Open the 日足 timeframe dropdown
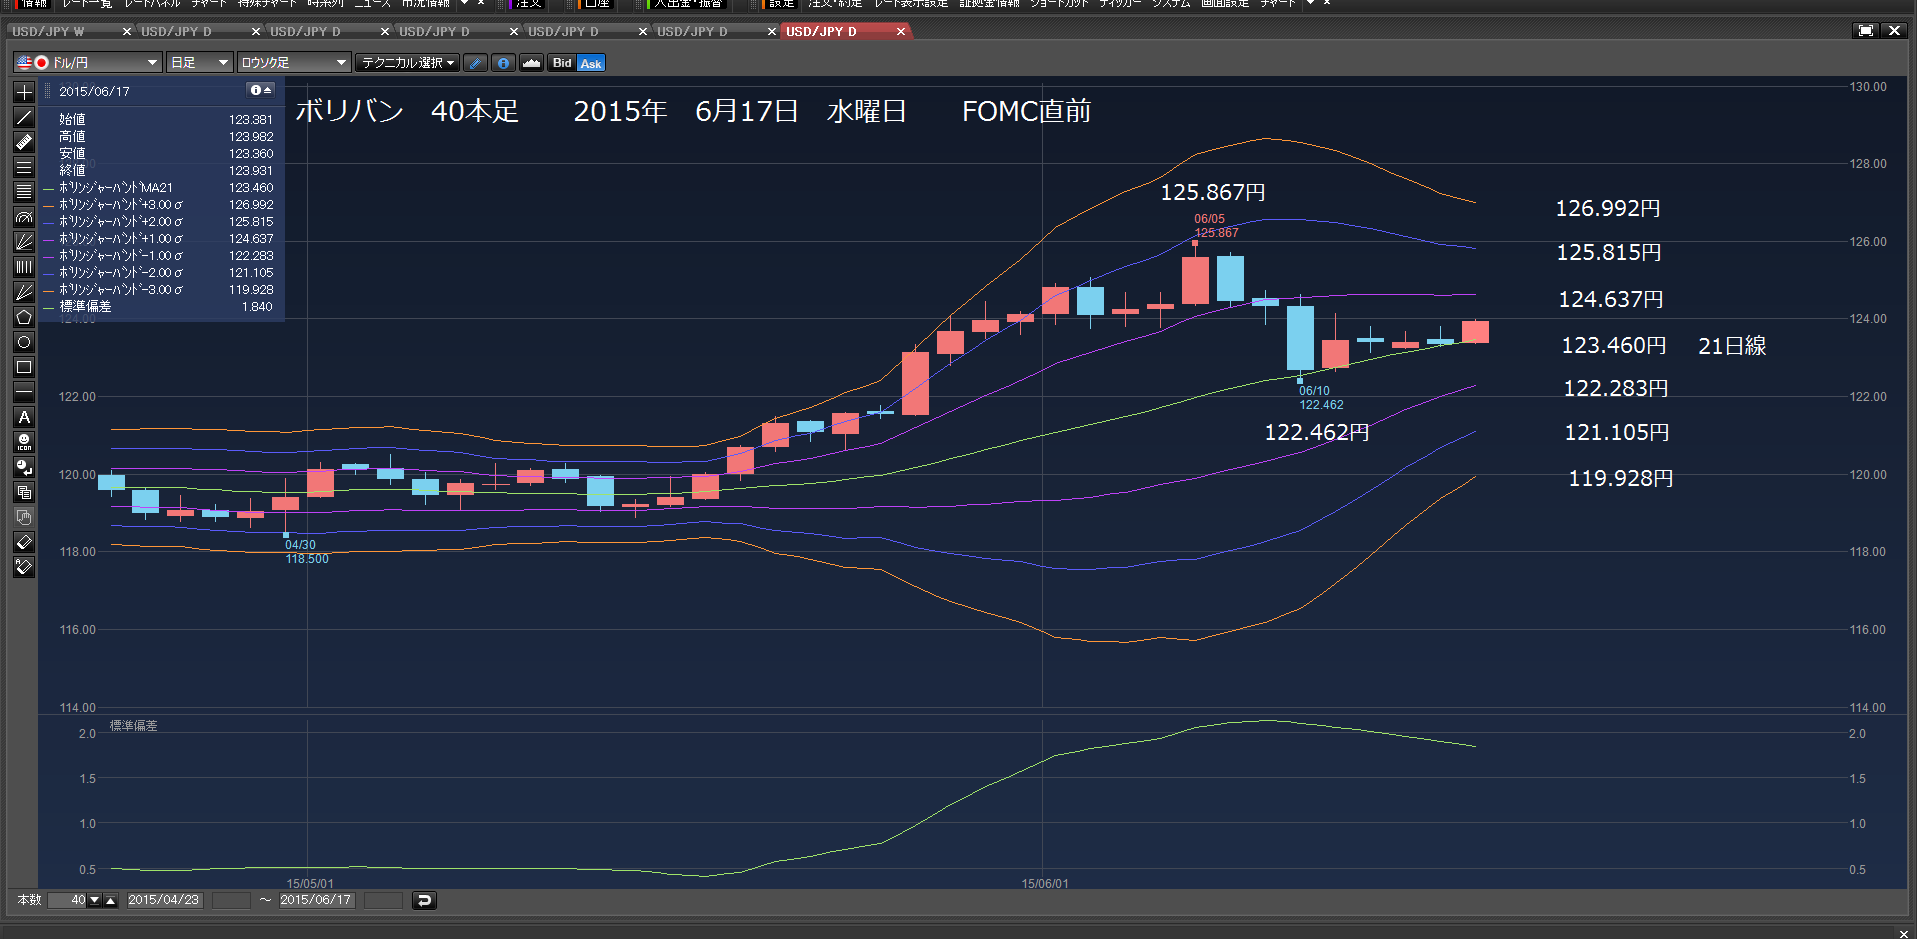 [x=200, y=63]
